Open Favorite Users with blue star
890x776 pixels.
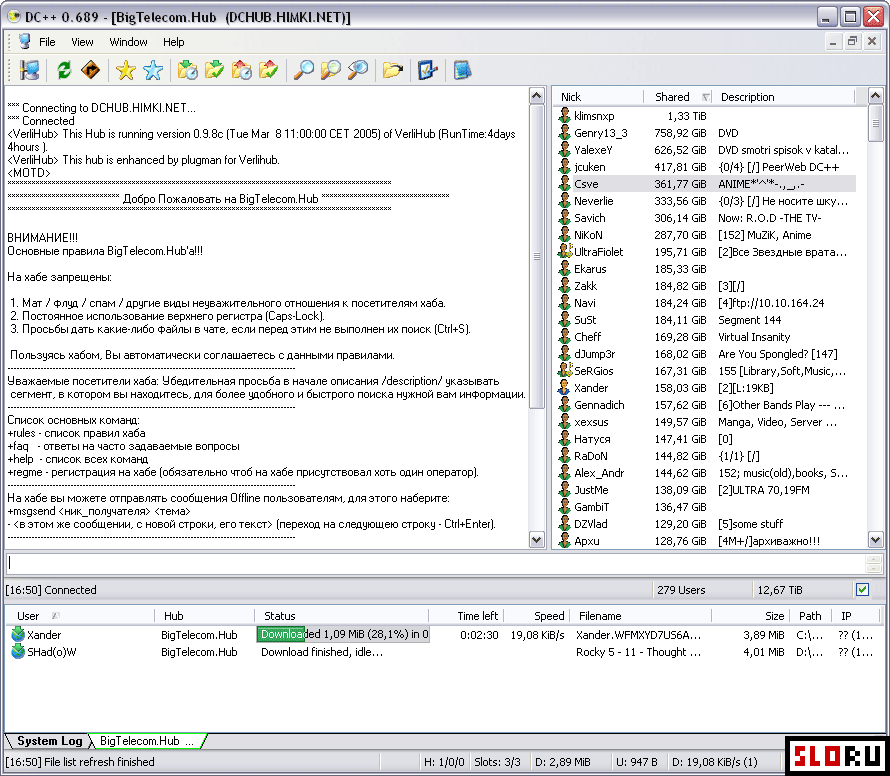tap(153, 70)
